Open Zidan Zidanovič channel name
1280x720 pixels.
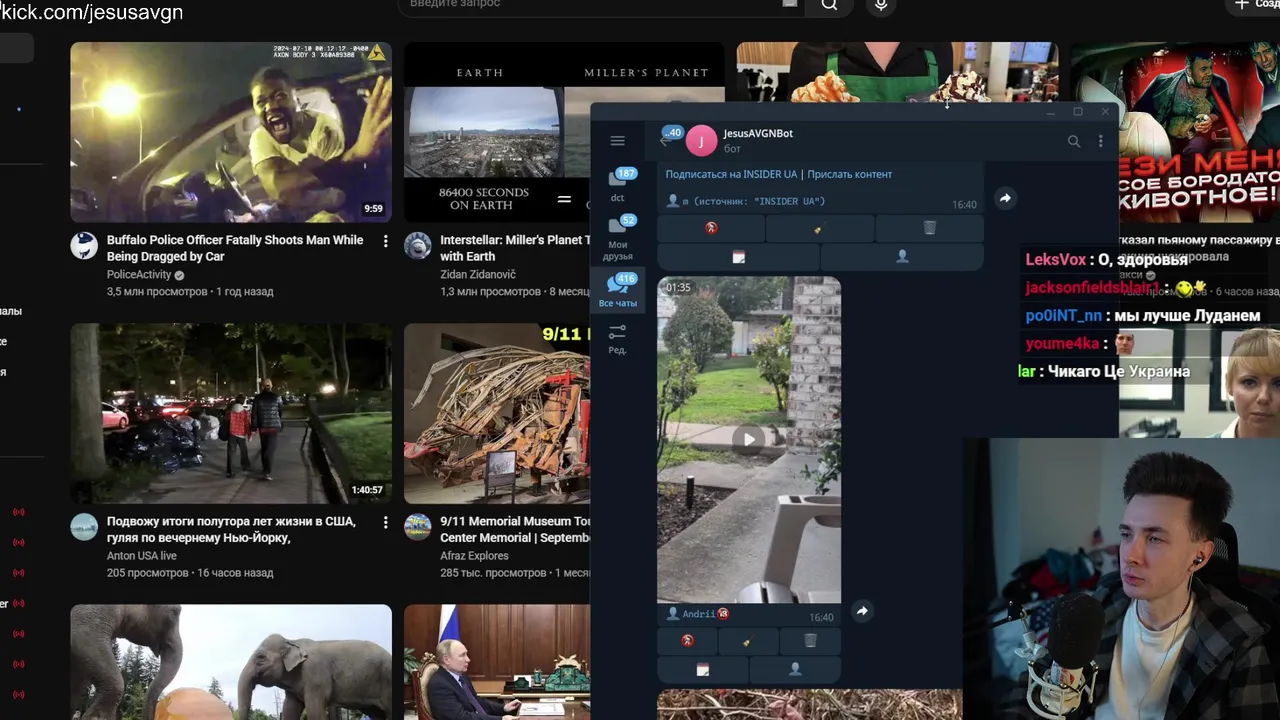(x=478, y=275)
